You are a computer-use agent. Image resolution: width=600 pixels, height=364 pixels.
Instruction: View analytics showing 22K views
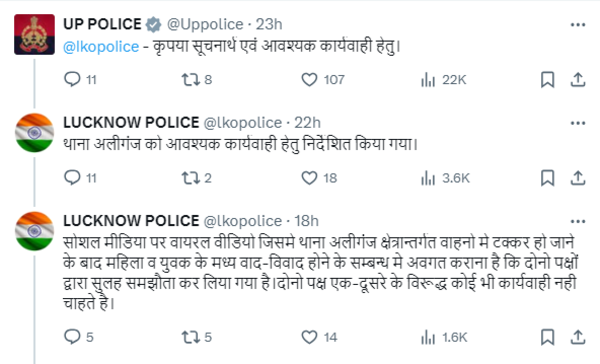click(443, 80)
